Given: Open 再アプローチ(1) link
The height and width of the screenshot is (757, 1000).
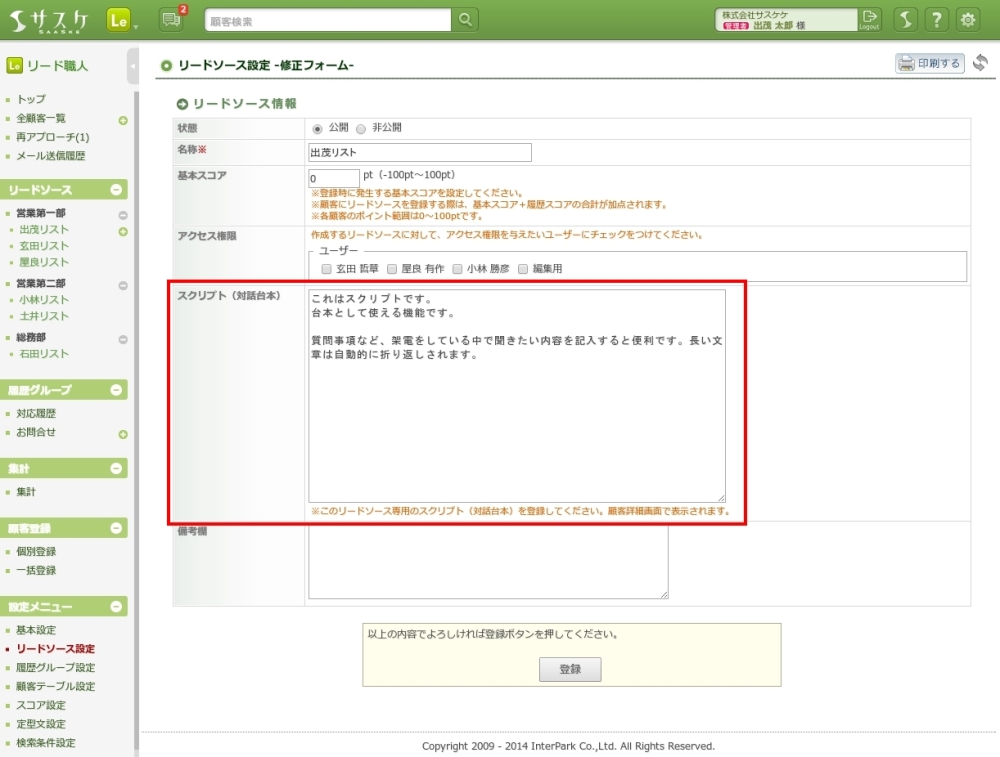Looking at the screenshot, I should [52, 136].
